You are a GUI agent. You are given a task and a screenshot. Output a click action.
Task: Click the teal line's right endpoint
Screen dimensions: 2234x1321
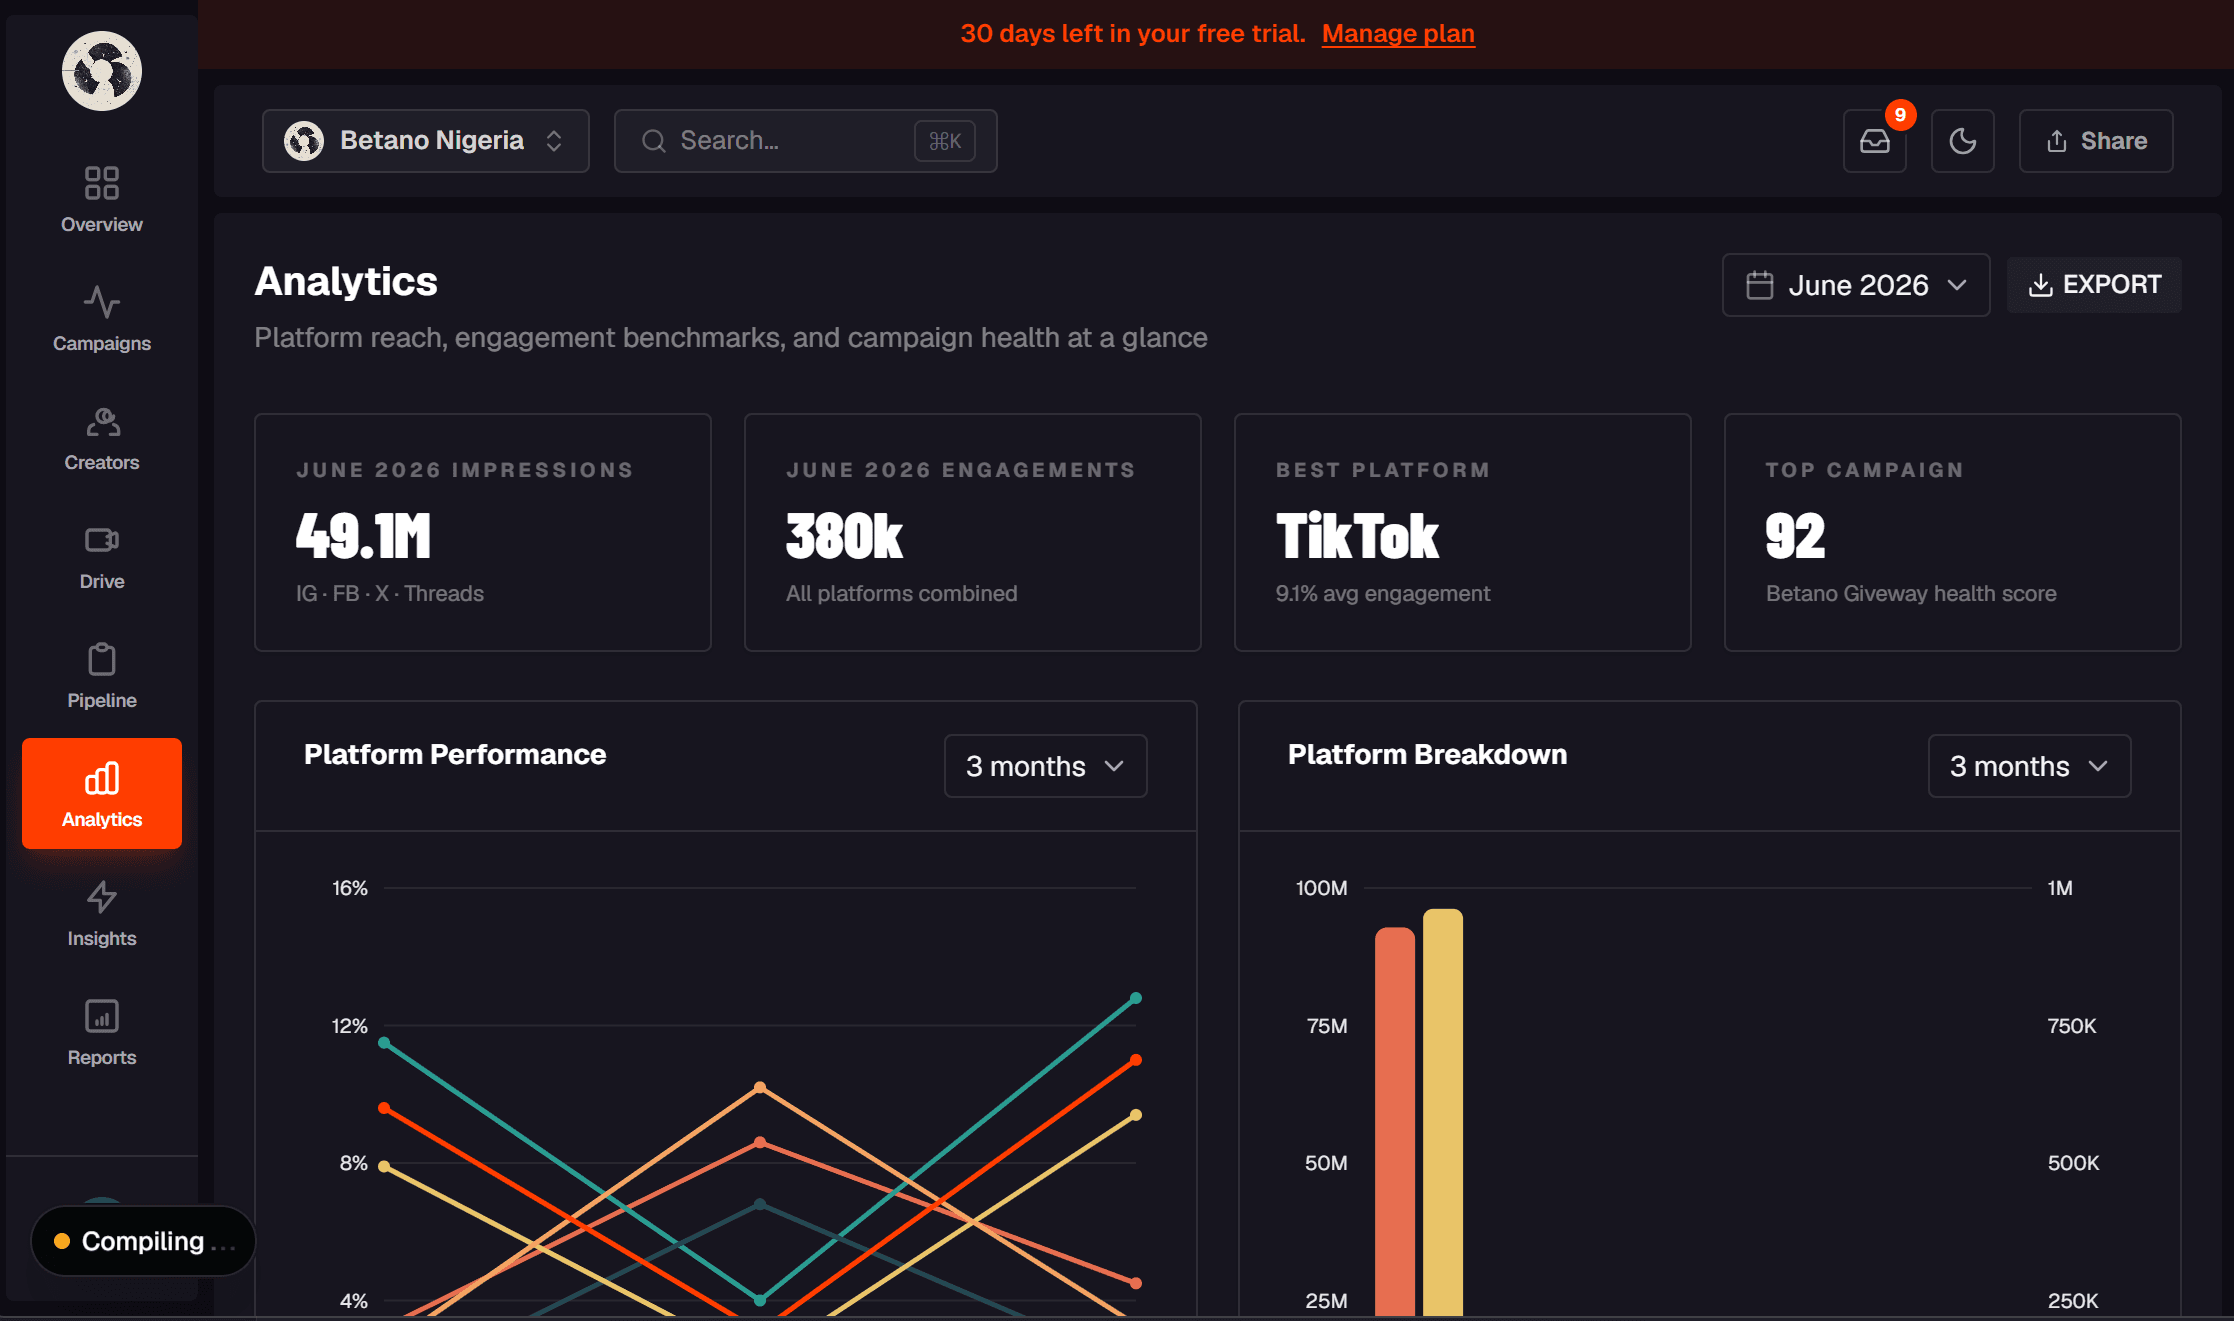coord(1136,998)
